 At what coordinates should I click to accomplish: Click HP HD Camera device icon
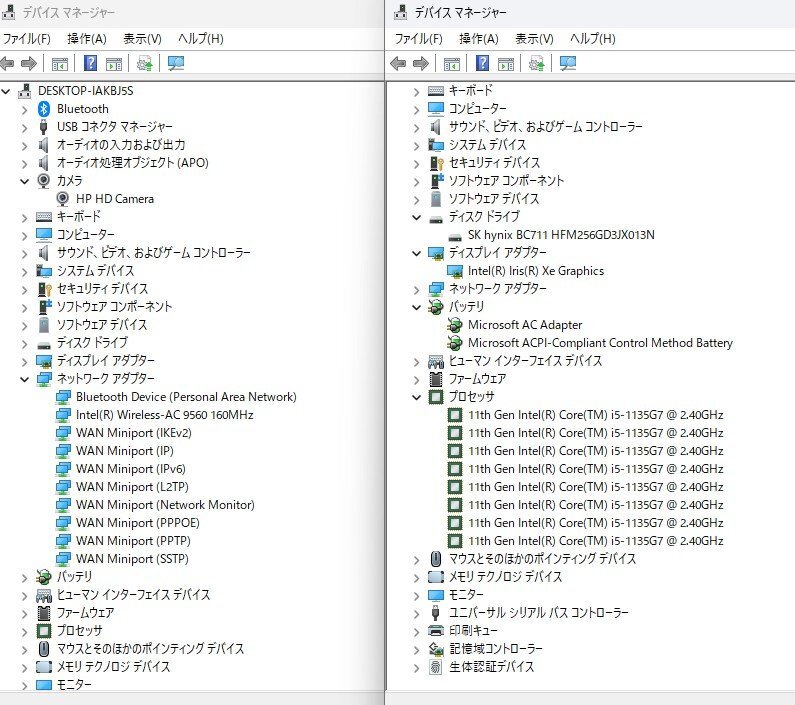(x=62, y=199)
